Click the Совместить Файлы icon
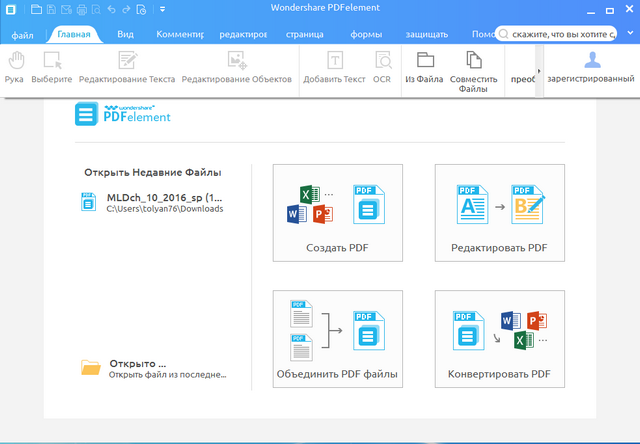 click(x=473, y=70)
